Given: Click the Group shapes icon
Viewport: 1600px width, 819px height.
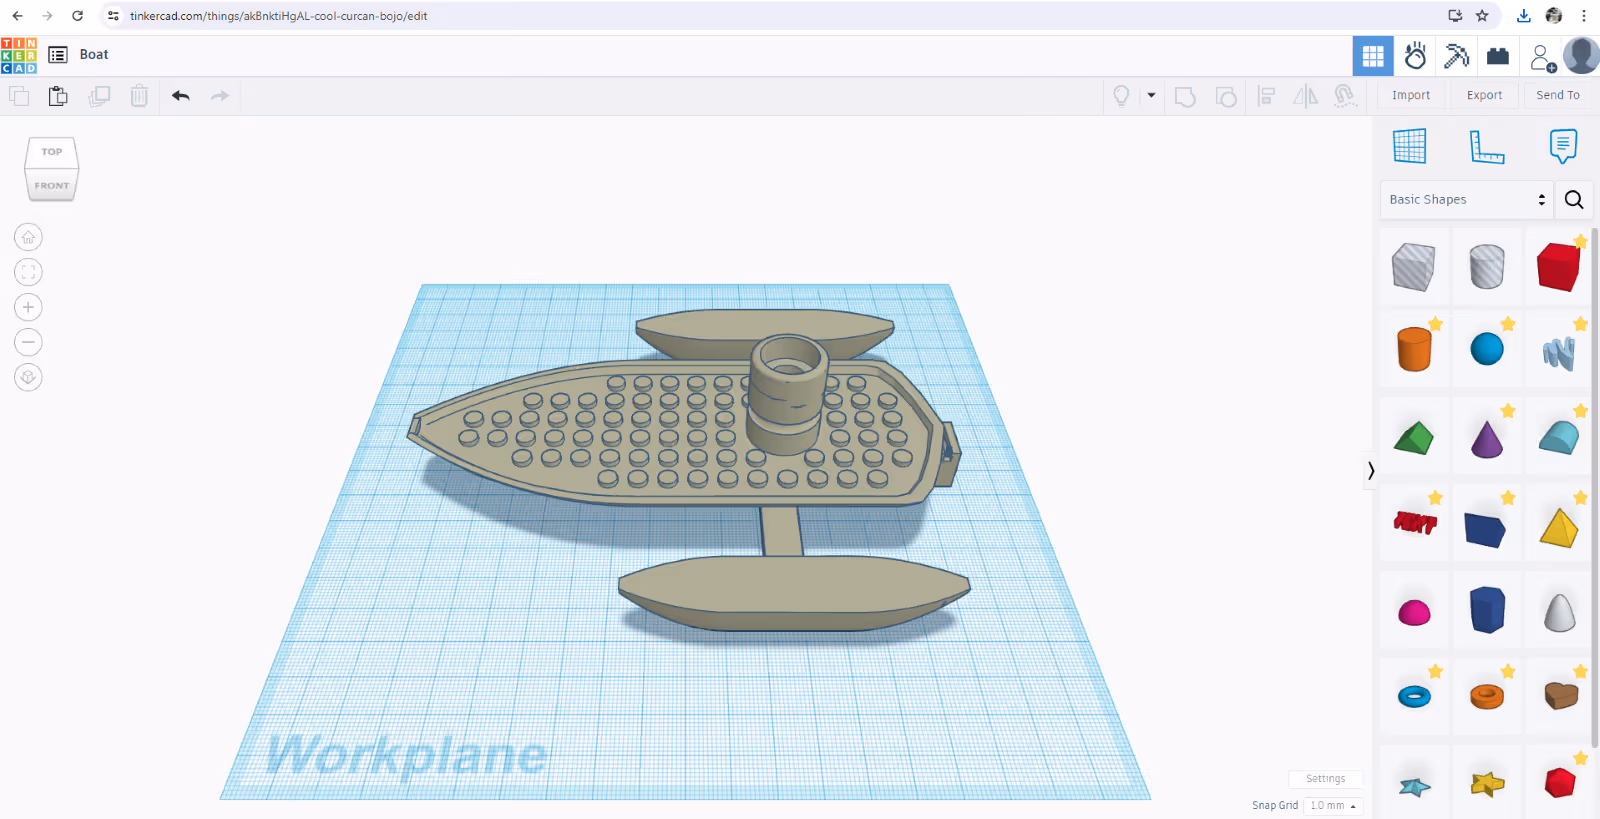Looking at the screenshot, I should tap(1185, 96).
